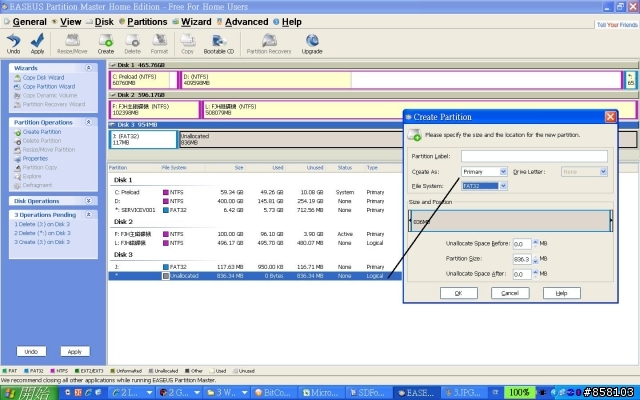Click Cancel in Create Partition dialog
This screenshot has width=640, height=400.
[510, 293]
